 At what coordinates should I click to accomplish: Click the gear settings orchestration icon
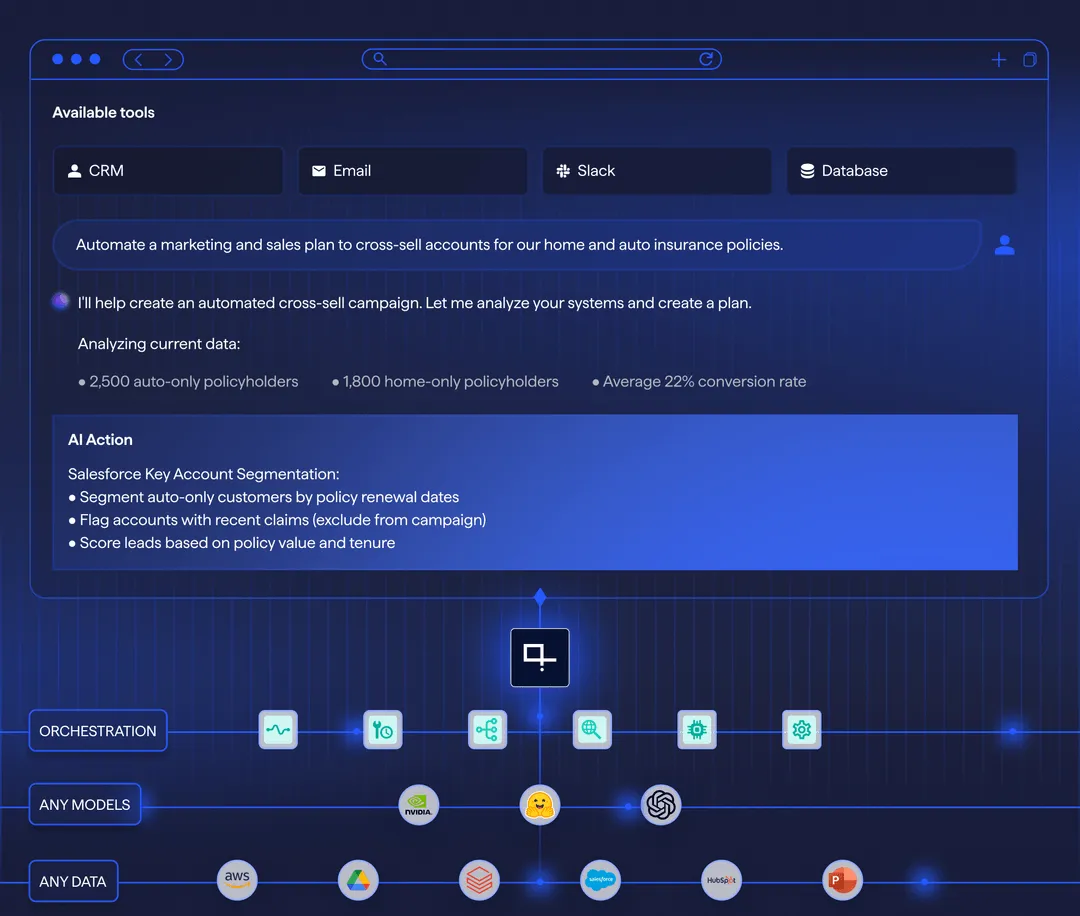[x=802, y=729]
